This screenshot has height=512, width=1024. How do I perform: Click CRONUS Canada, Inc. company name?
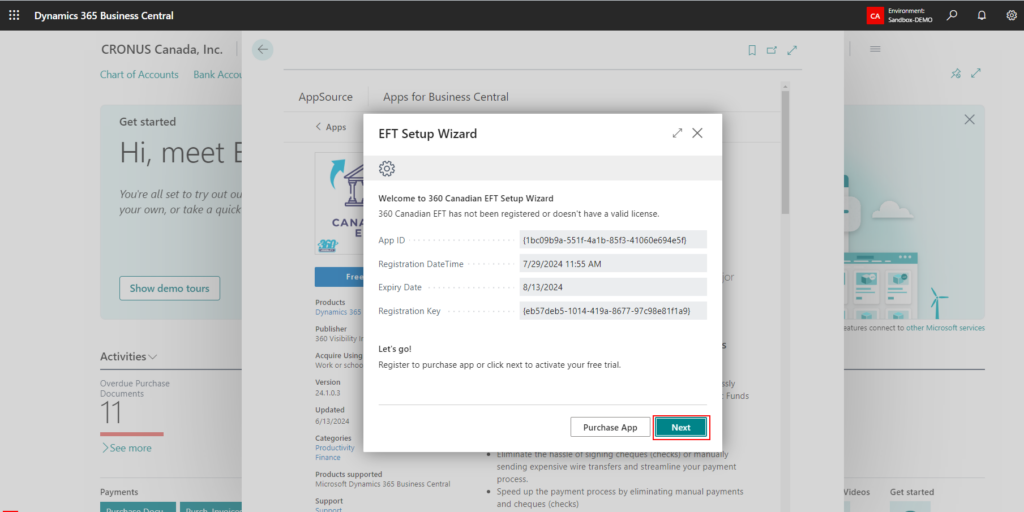point(162,49)
